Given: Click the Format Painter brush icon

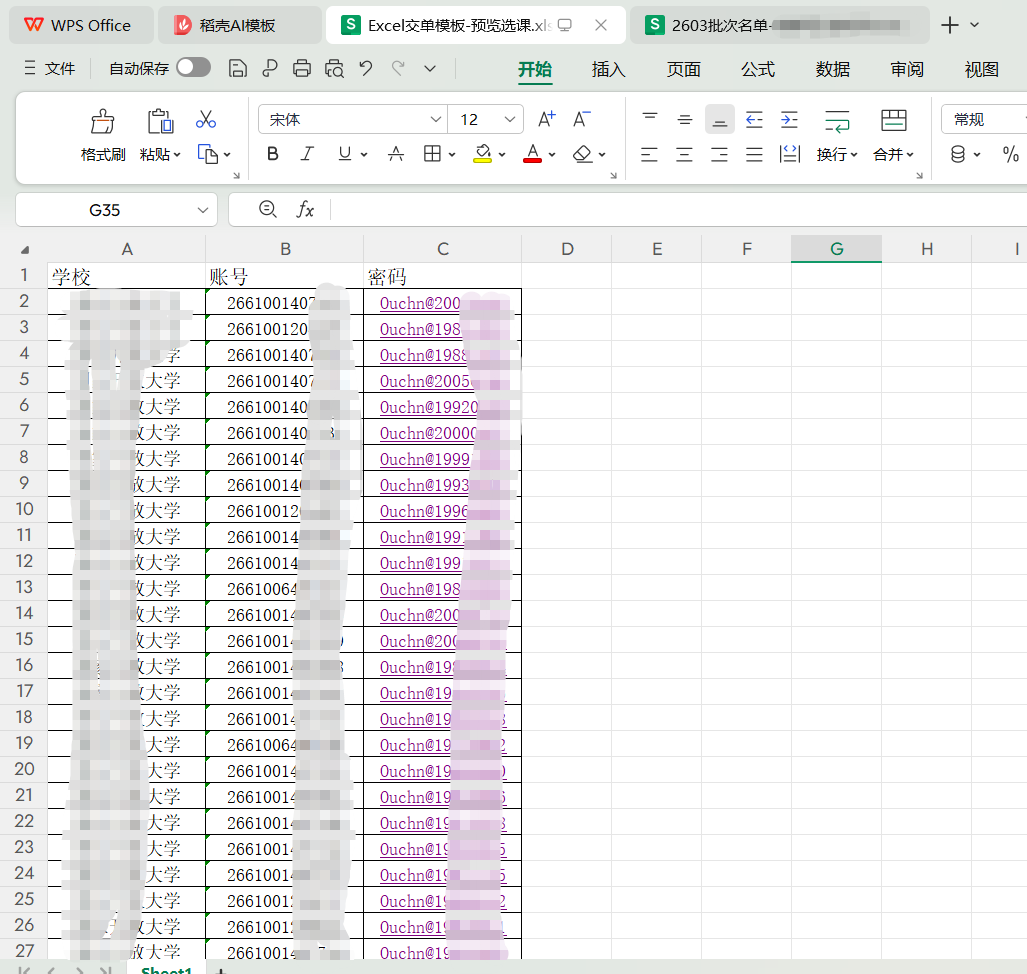Looking at the screenshot, I should tap(102, 121).
